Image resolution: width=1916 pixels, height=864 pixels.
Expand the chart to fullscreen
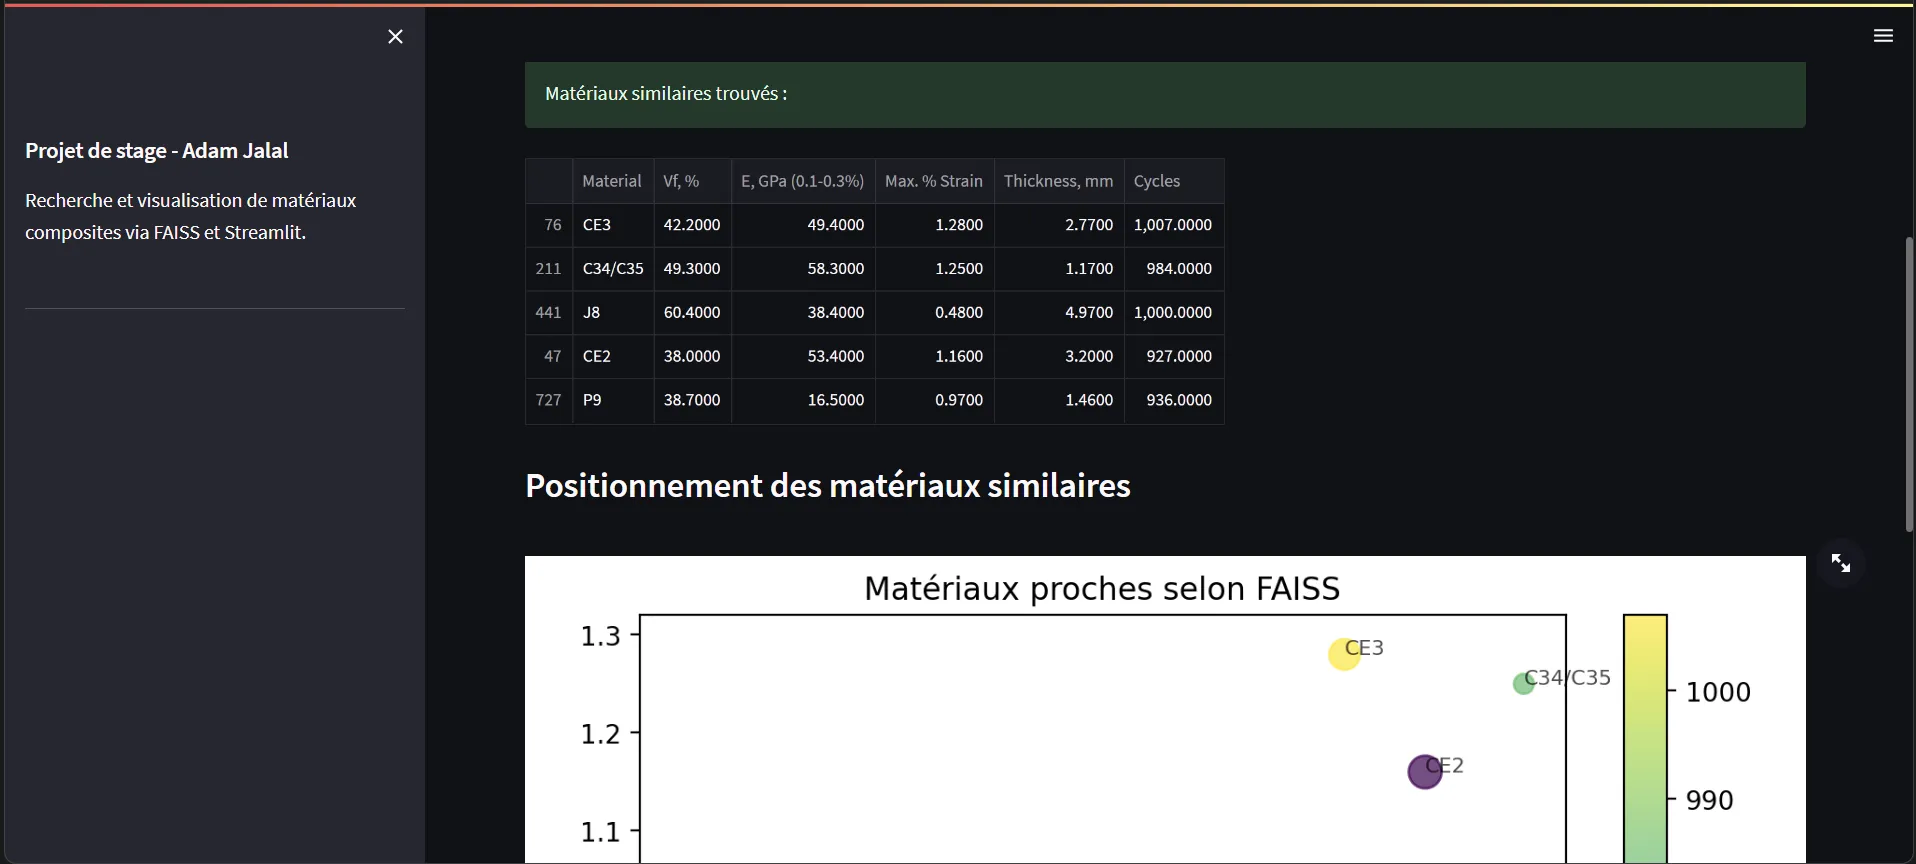point(1841,564)
